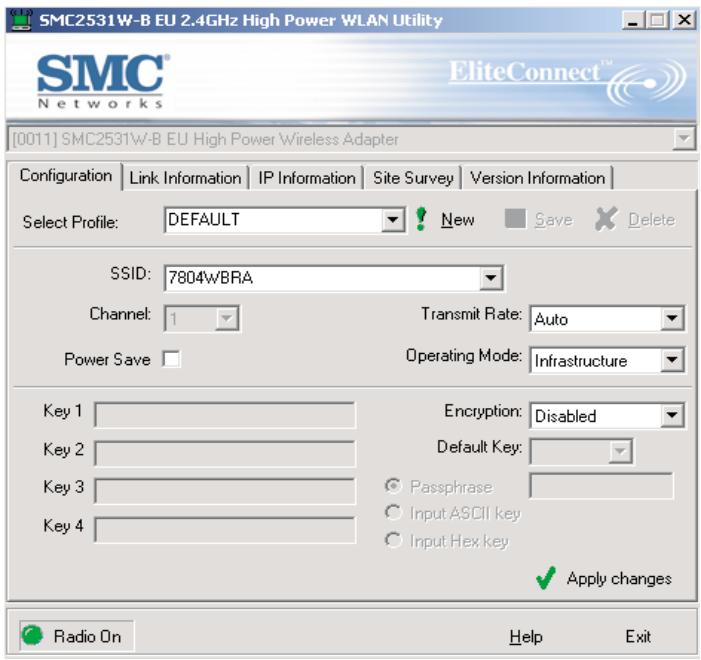Enable the Power Save checkbox
Viewport: 701px width, 660px height.
coord(172,359)
